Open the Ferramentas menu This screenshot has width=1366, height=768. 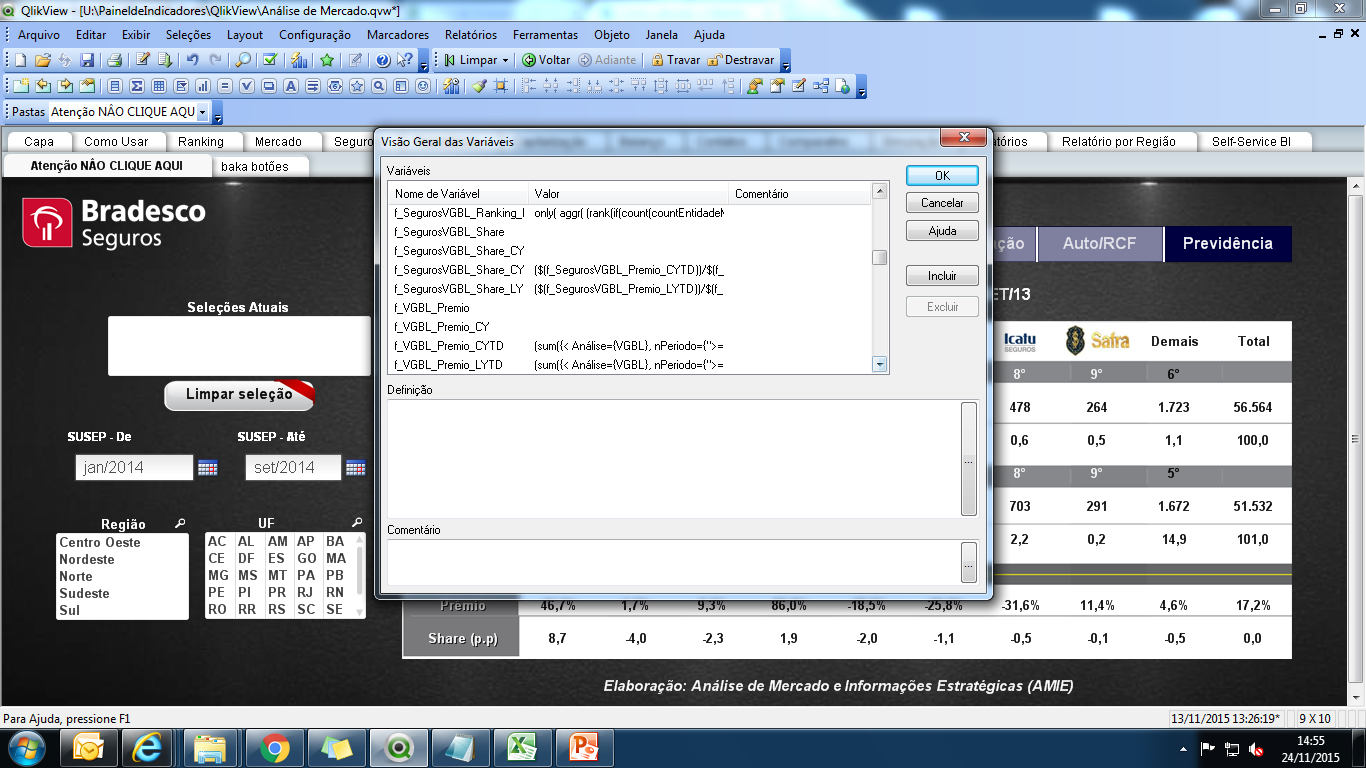click(x=546, y=34)
